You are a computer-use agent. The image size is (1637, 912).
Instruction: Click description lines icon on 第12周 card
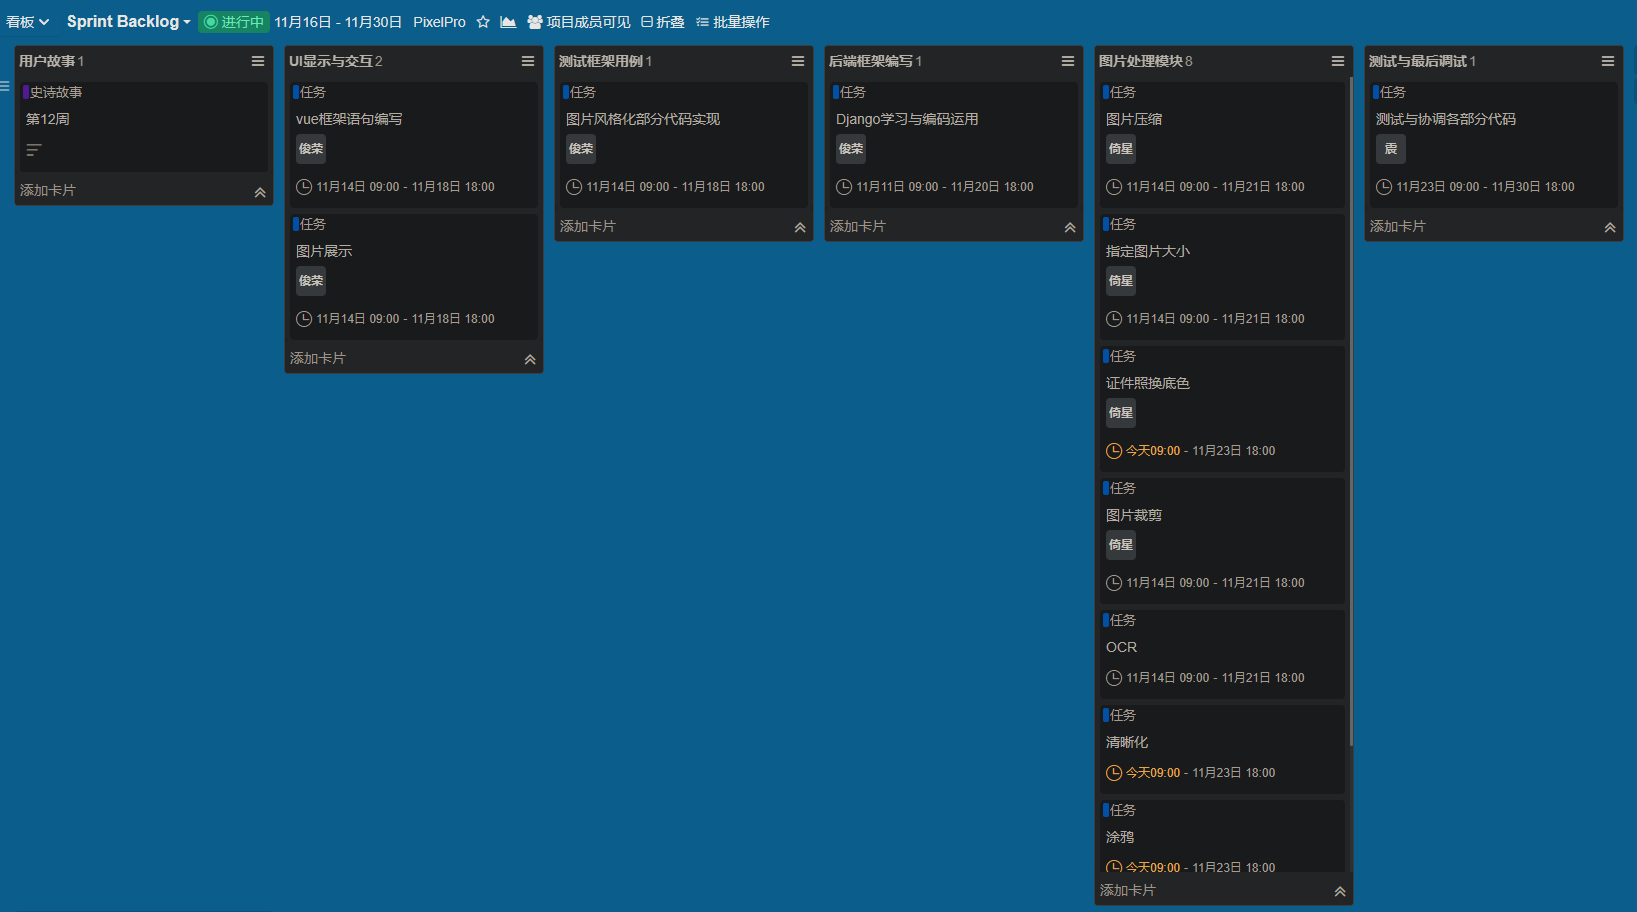point(34,150)
